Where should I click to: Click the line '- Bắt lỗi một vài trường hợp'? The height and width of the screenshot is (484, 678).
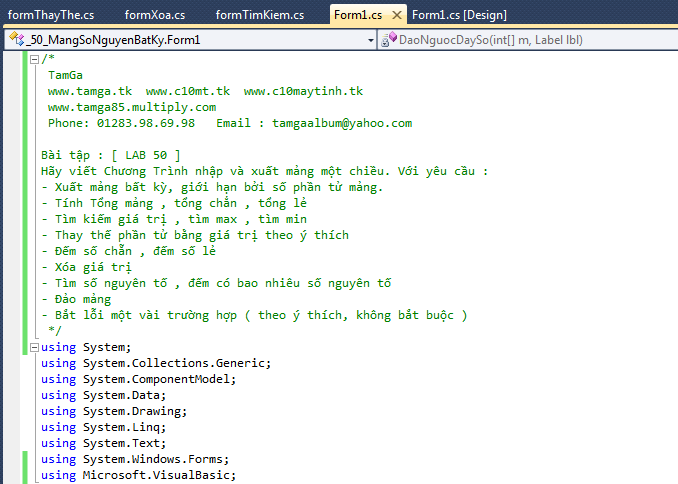click(x=254, y=315)
